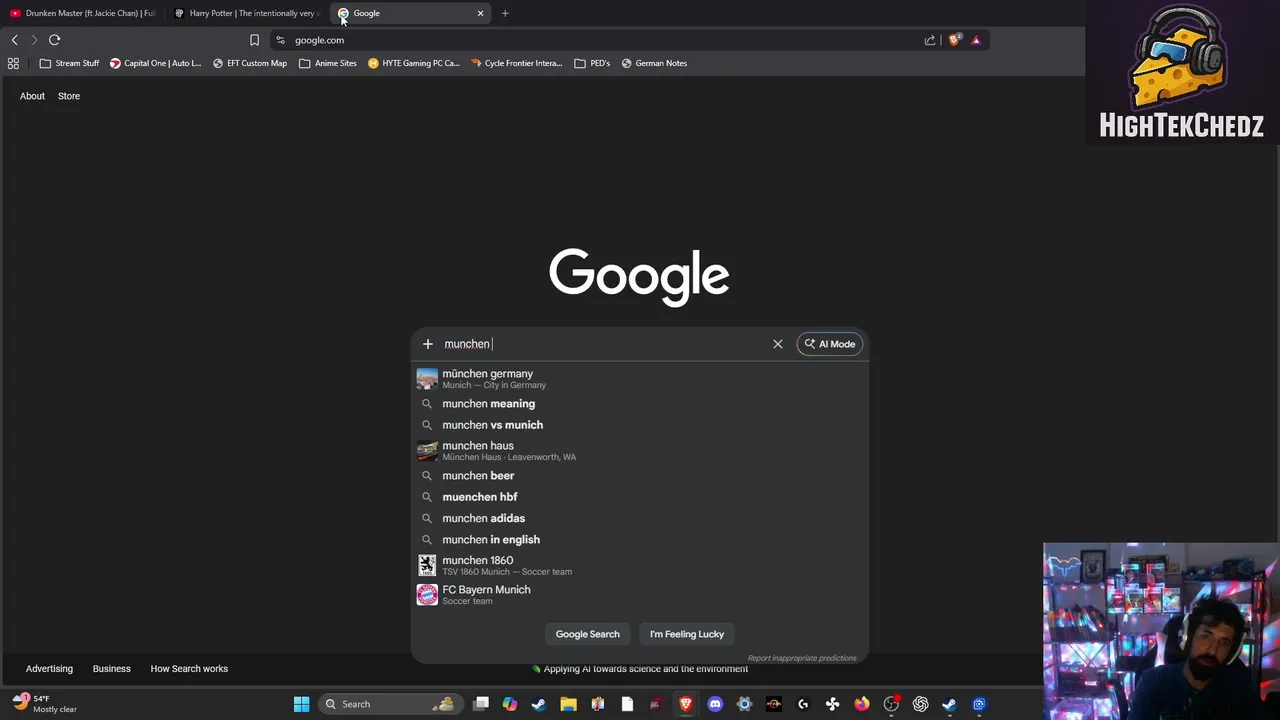Open a new browser tab
Image resolution: width=1280 pixels, height=720 pixels.
pos(505,13)
